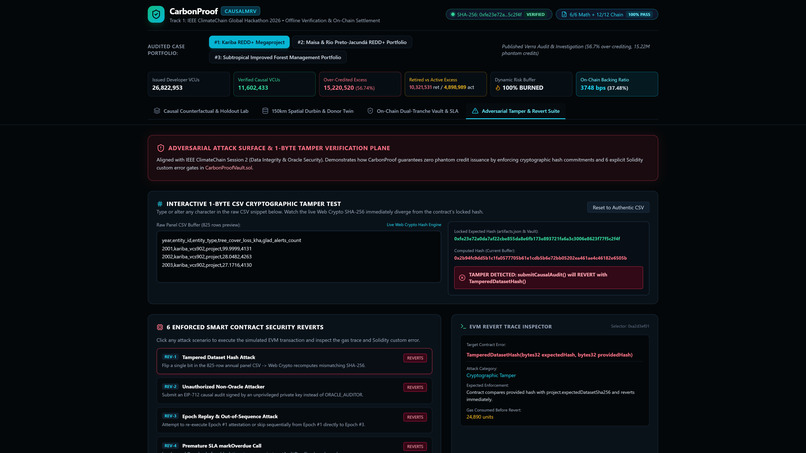Click the CSV row beginning with 2001,kariba_vcs902

point(207,248)
